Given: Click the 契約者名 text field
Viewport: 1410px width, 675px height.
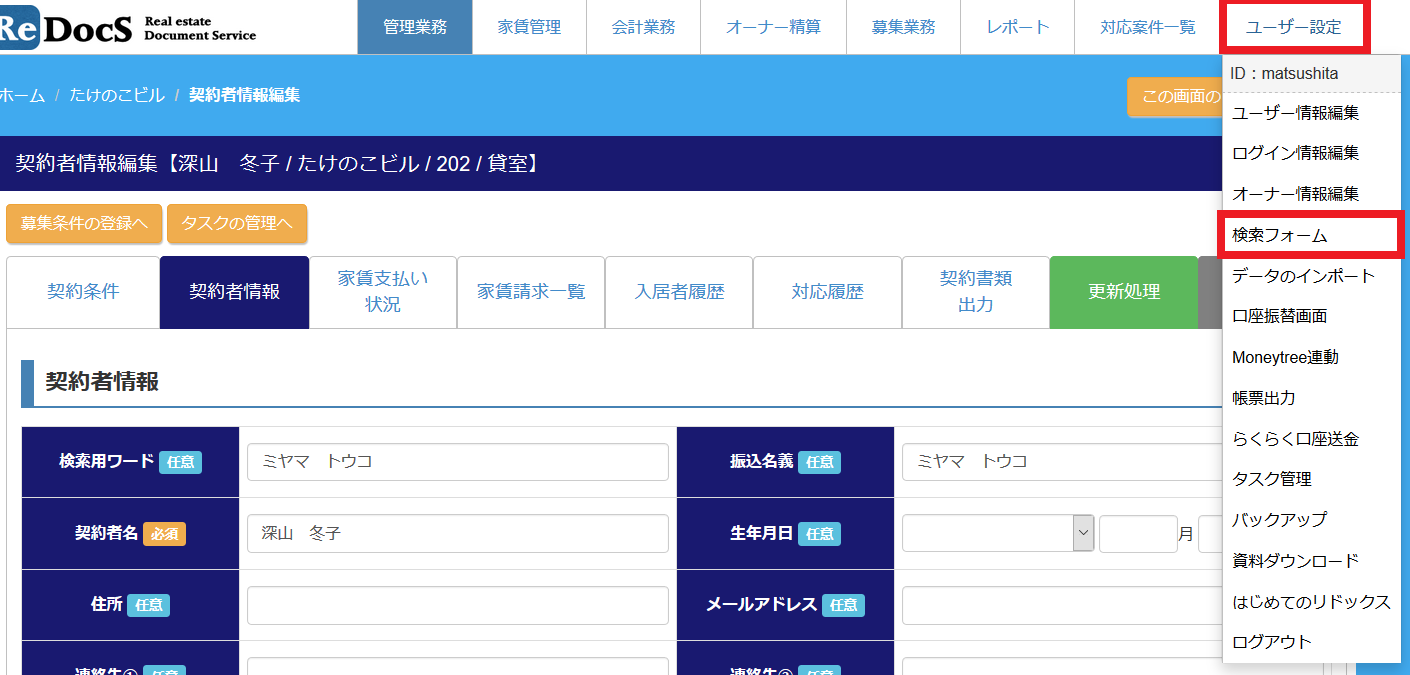Looking at the screenshot, I should 457,534.
